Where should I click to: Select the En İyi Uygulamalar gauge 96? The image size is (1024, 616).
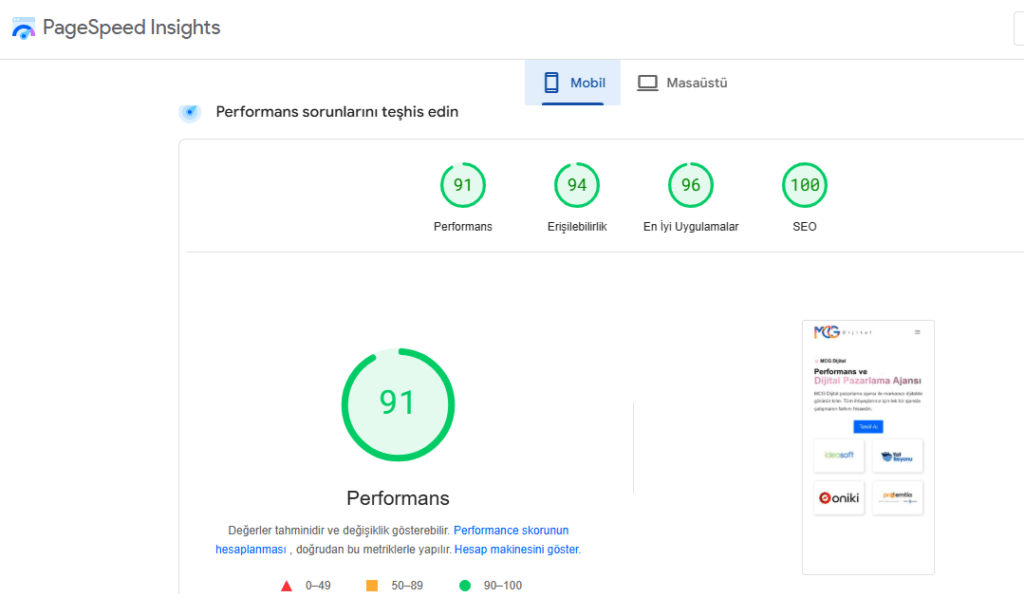tap(691, 185)
